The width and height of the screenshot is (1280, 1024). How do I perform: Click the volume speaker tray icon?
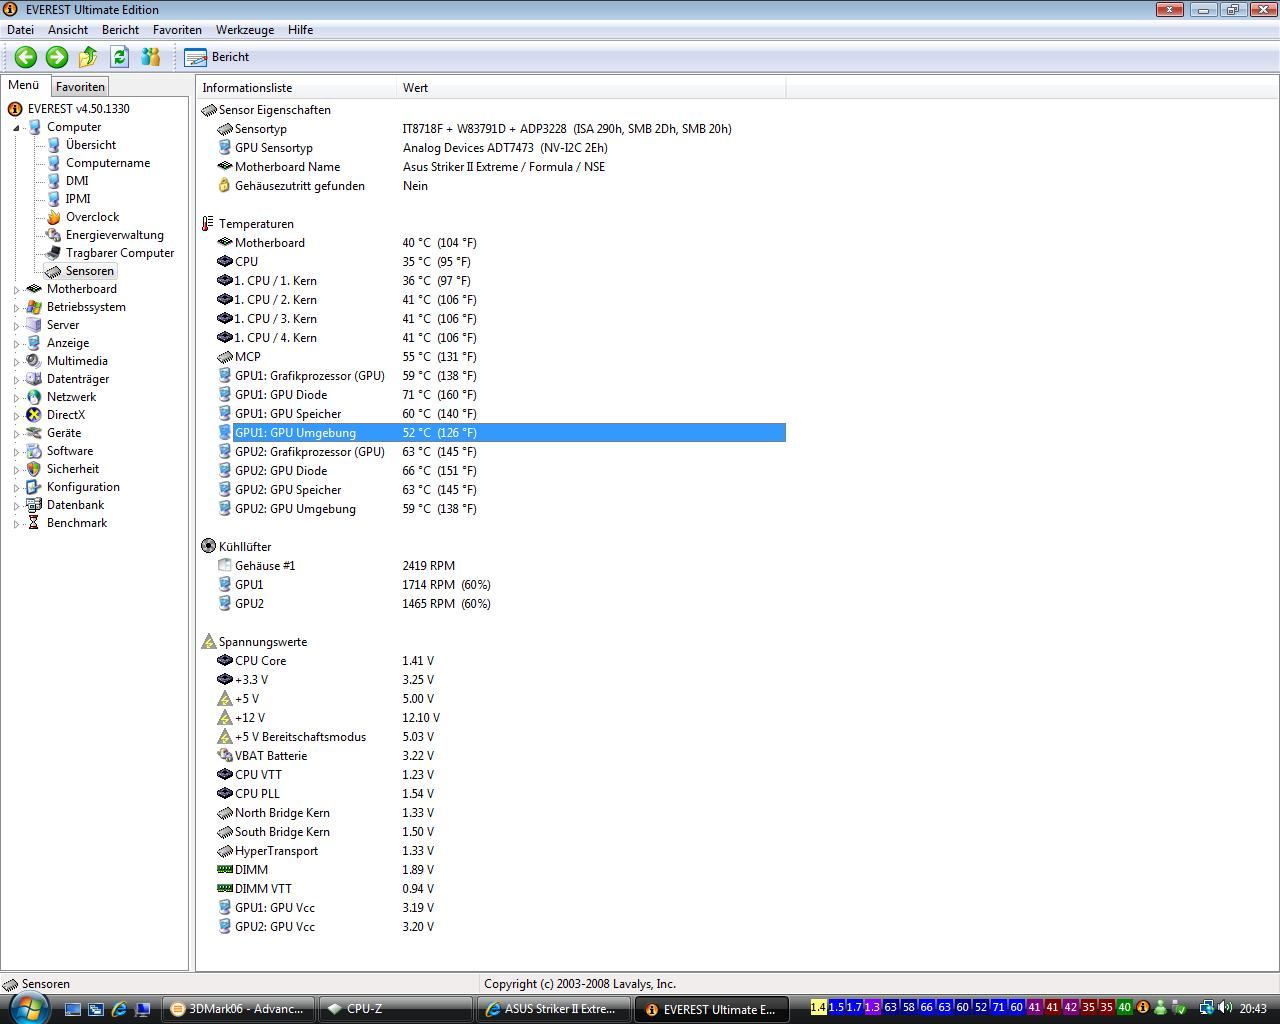coord(1226,1008)
